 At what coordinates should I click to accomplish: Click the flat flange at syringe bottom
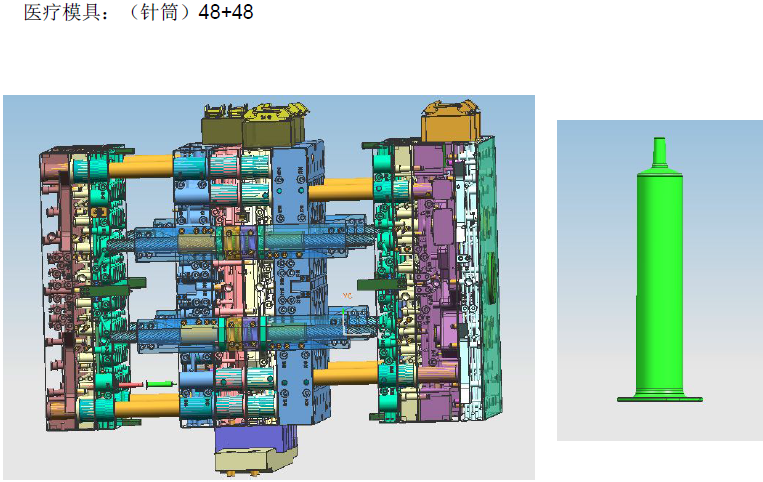pyautogui.click(x=659, y=399)
